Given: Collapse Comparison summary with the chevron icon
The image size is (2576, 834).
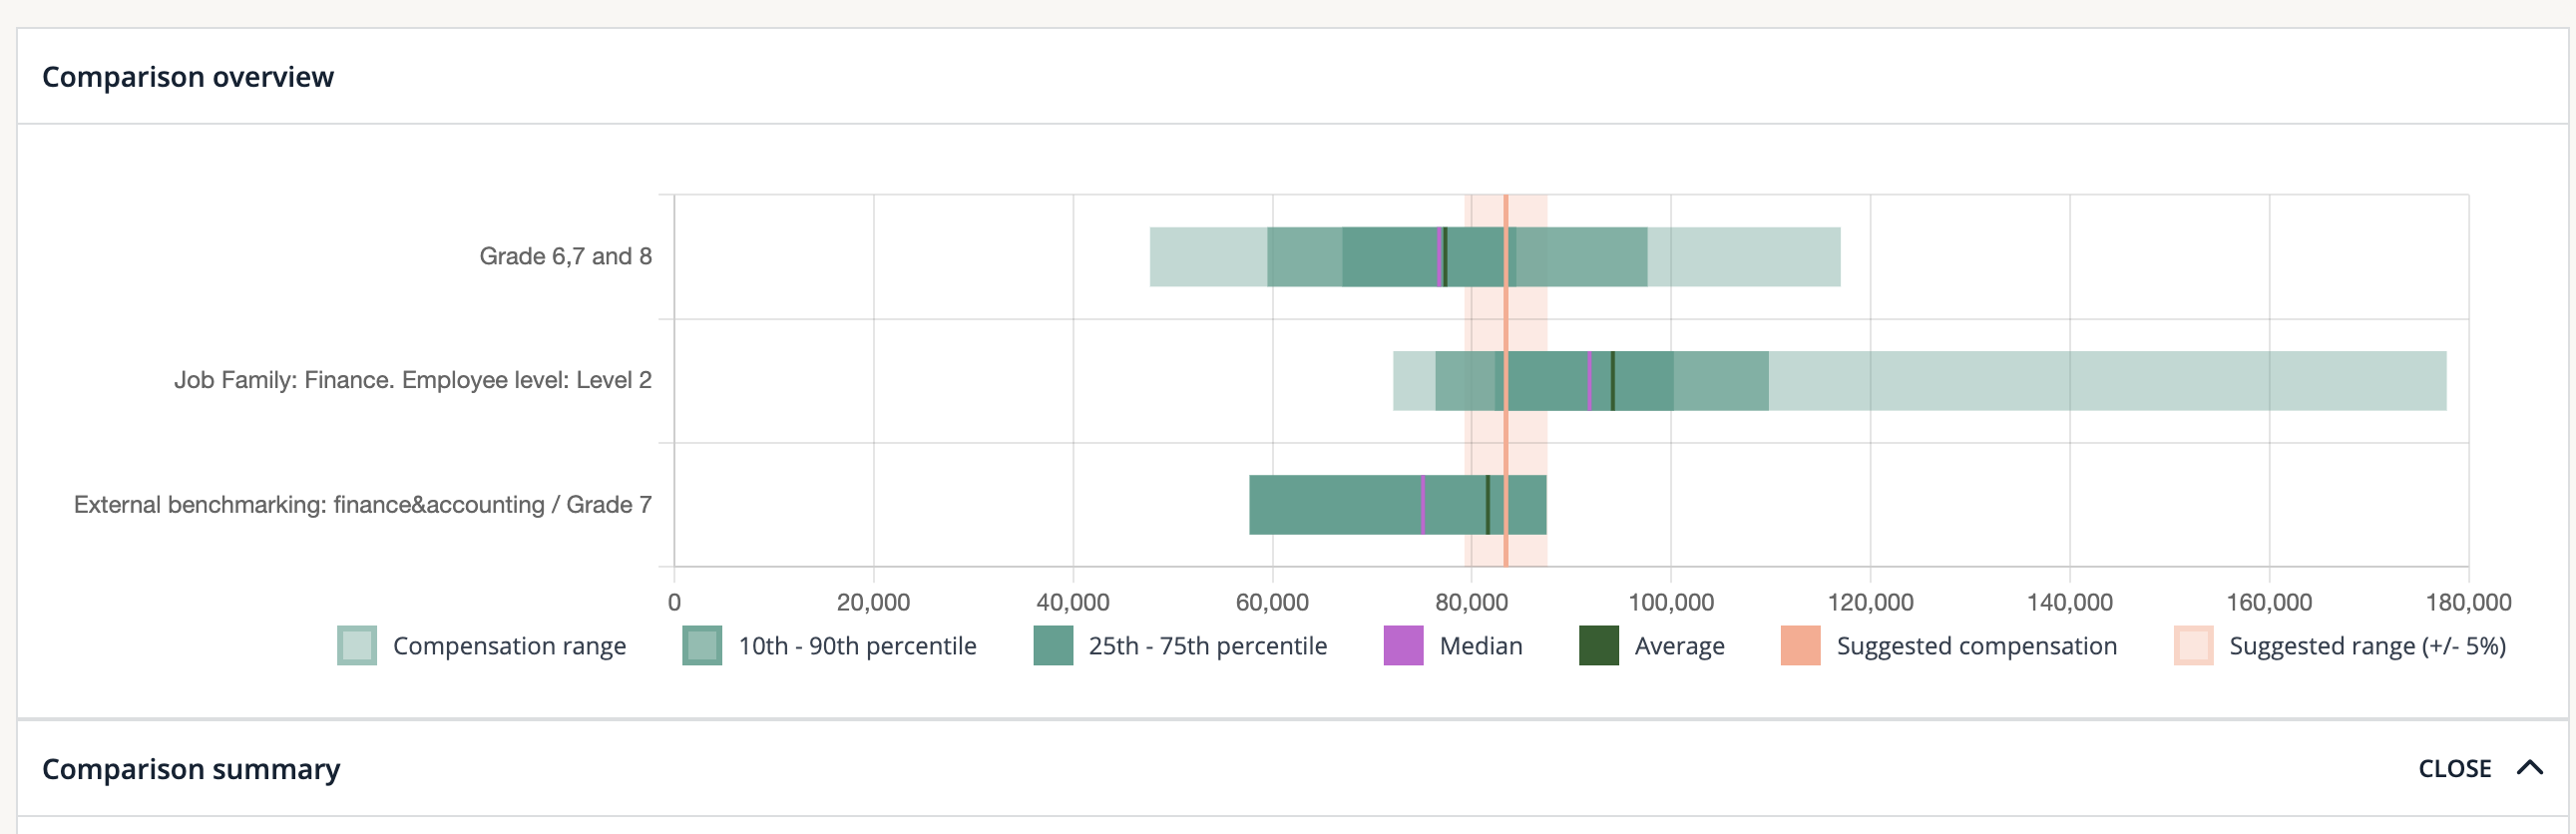Looking at the screenshot, I should click(2530, 768).
